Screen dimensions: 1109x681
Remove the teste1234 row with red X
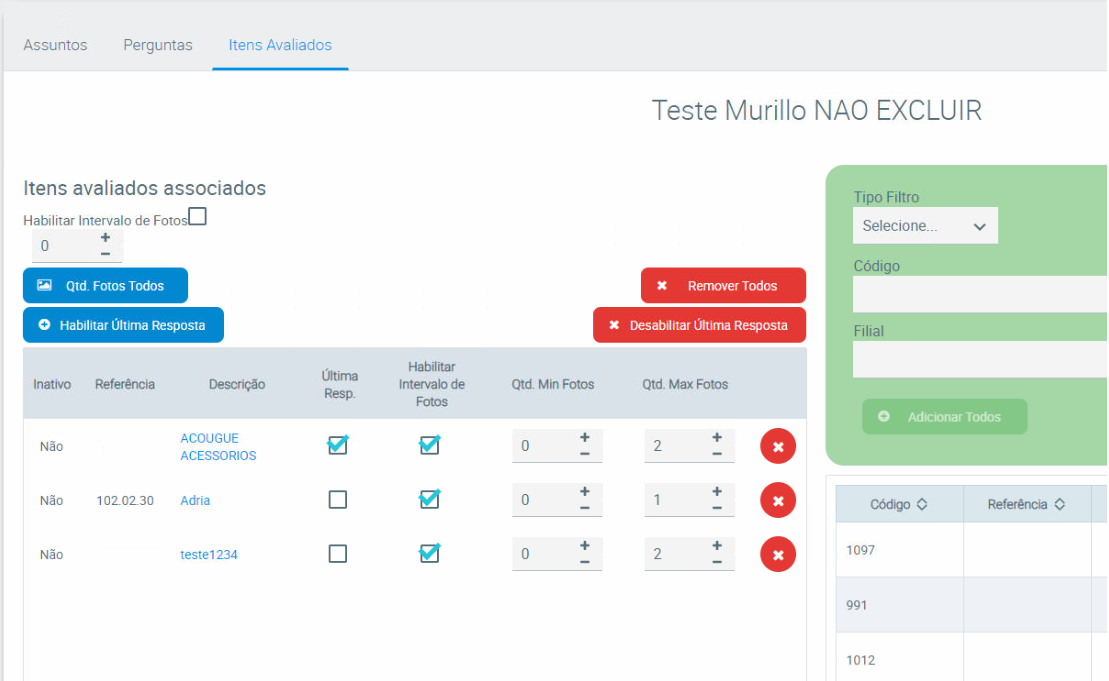pos(777,554)
